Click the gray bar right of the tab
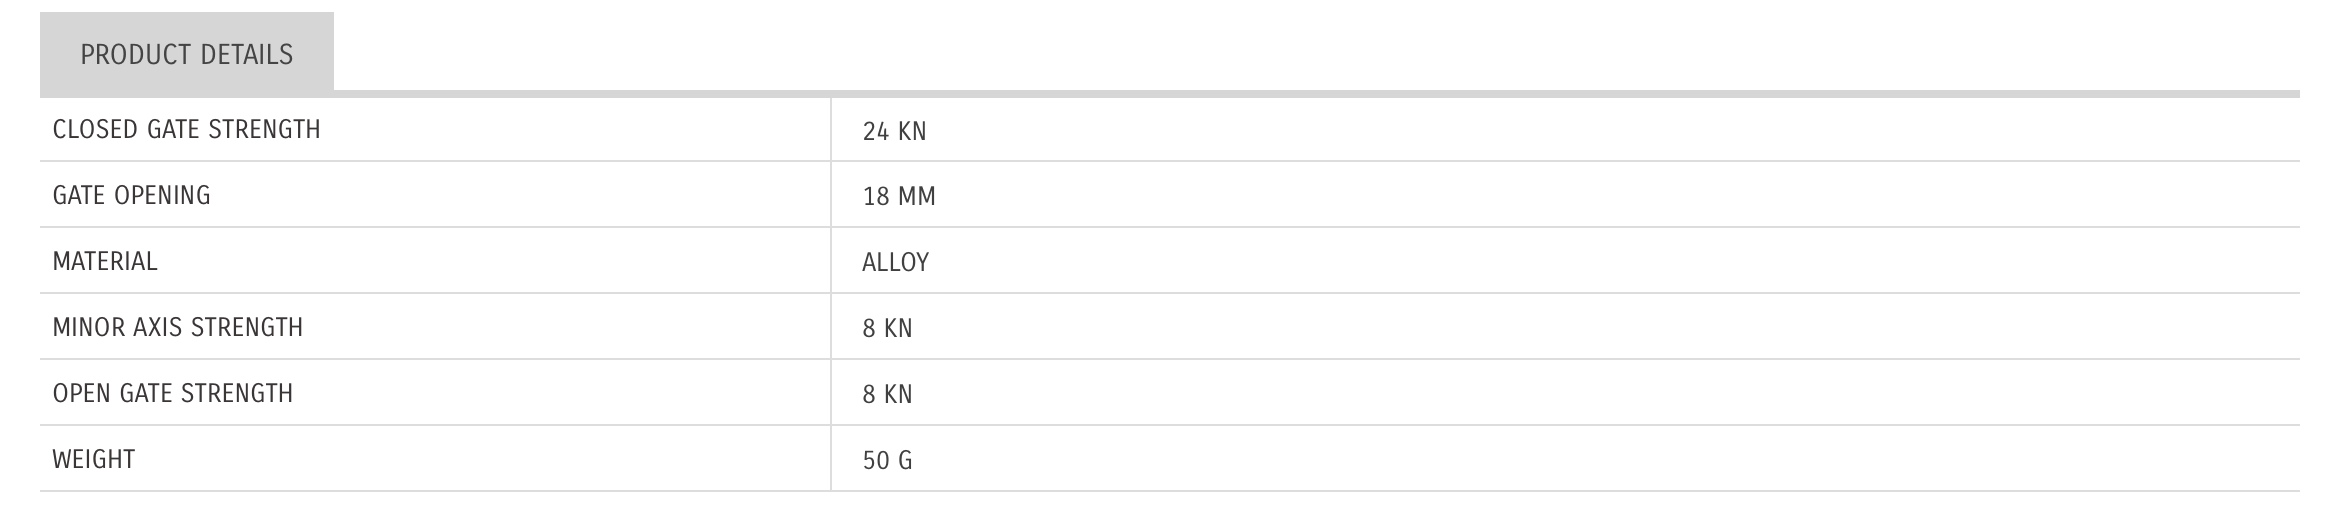The width and height of the screenshot is (2342, 508). 1300,94
